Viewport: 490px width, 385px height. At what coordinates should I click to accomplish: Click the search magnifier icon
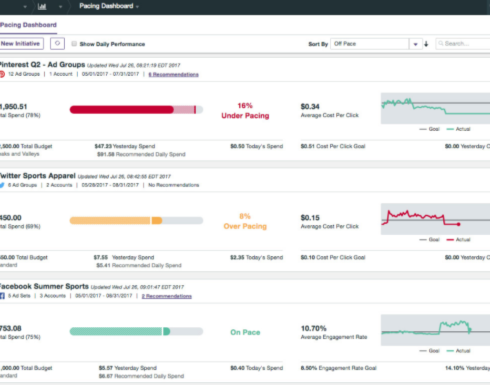click(x=441, y=43)
